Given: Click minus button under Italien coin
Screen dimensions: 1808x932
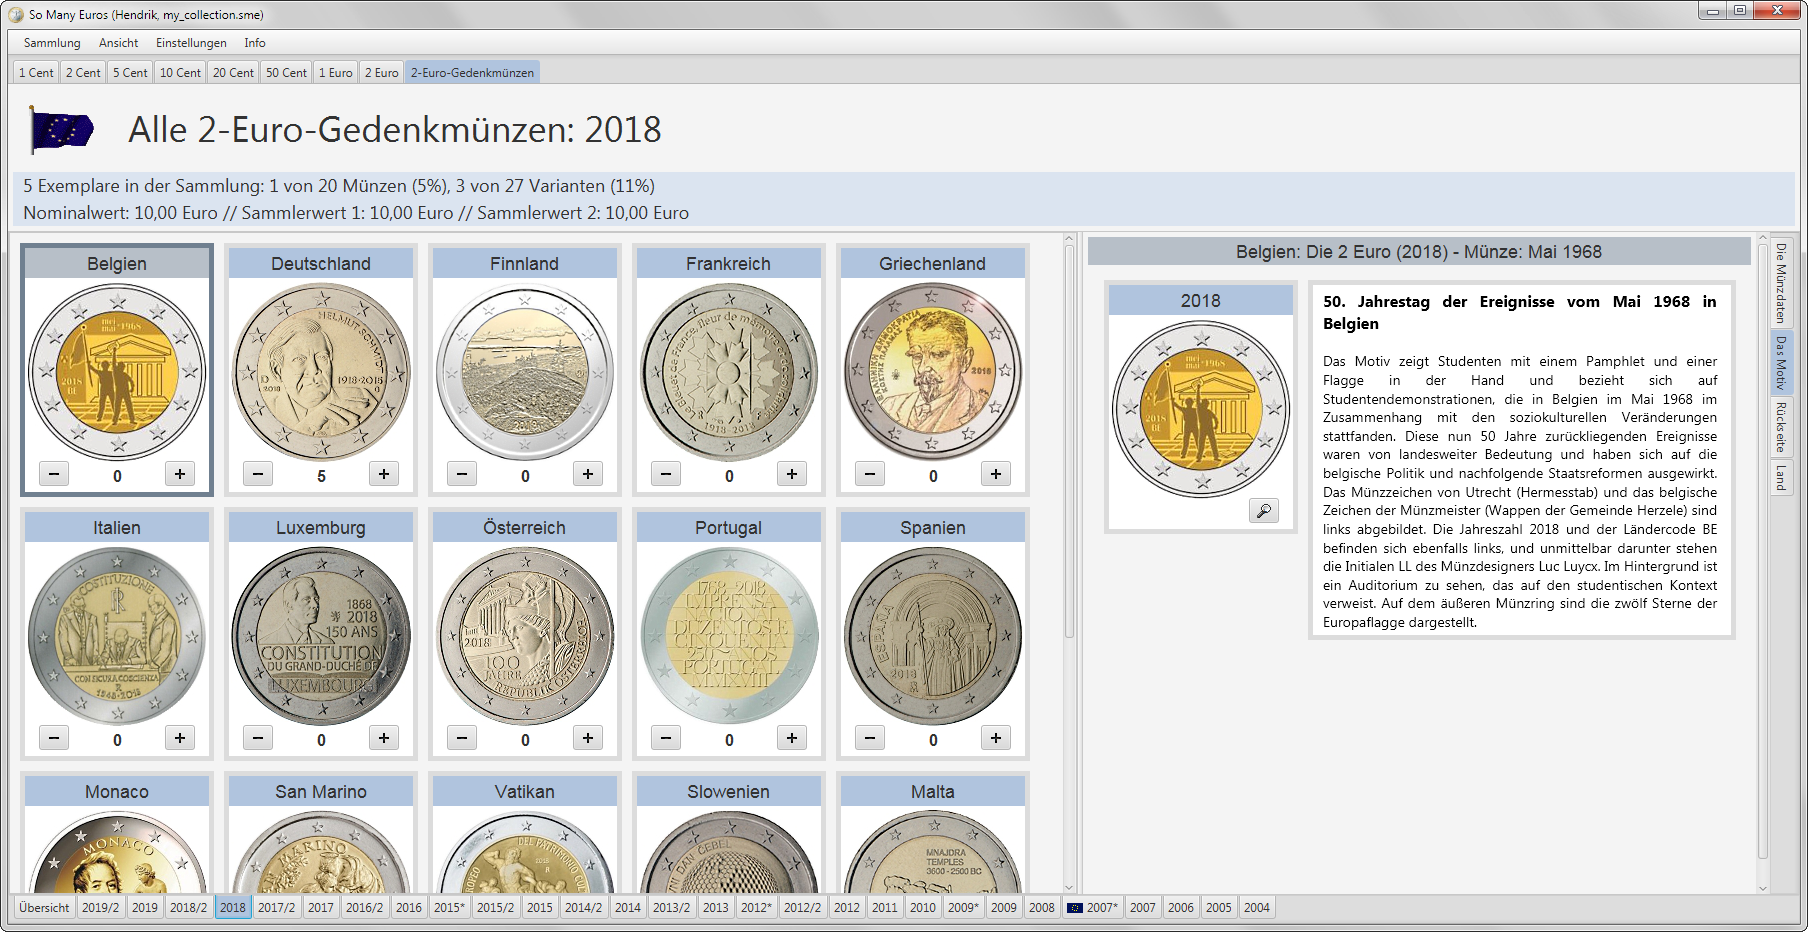Looking at the screenshot, I should [x=54, y=738].
